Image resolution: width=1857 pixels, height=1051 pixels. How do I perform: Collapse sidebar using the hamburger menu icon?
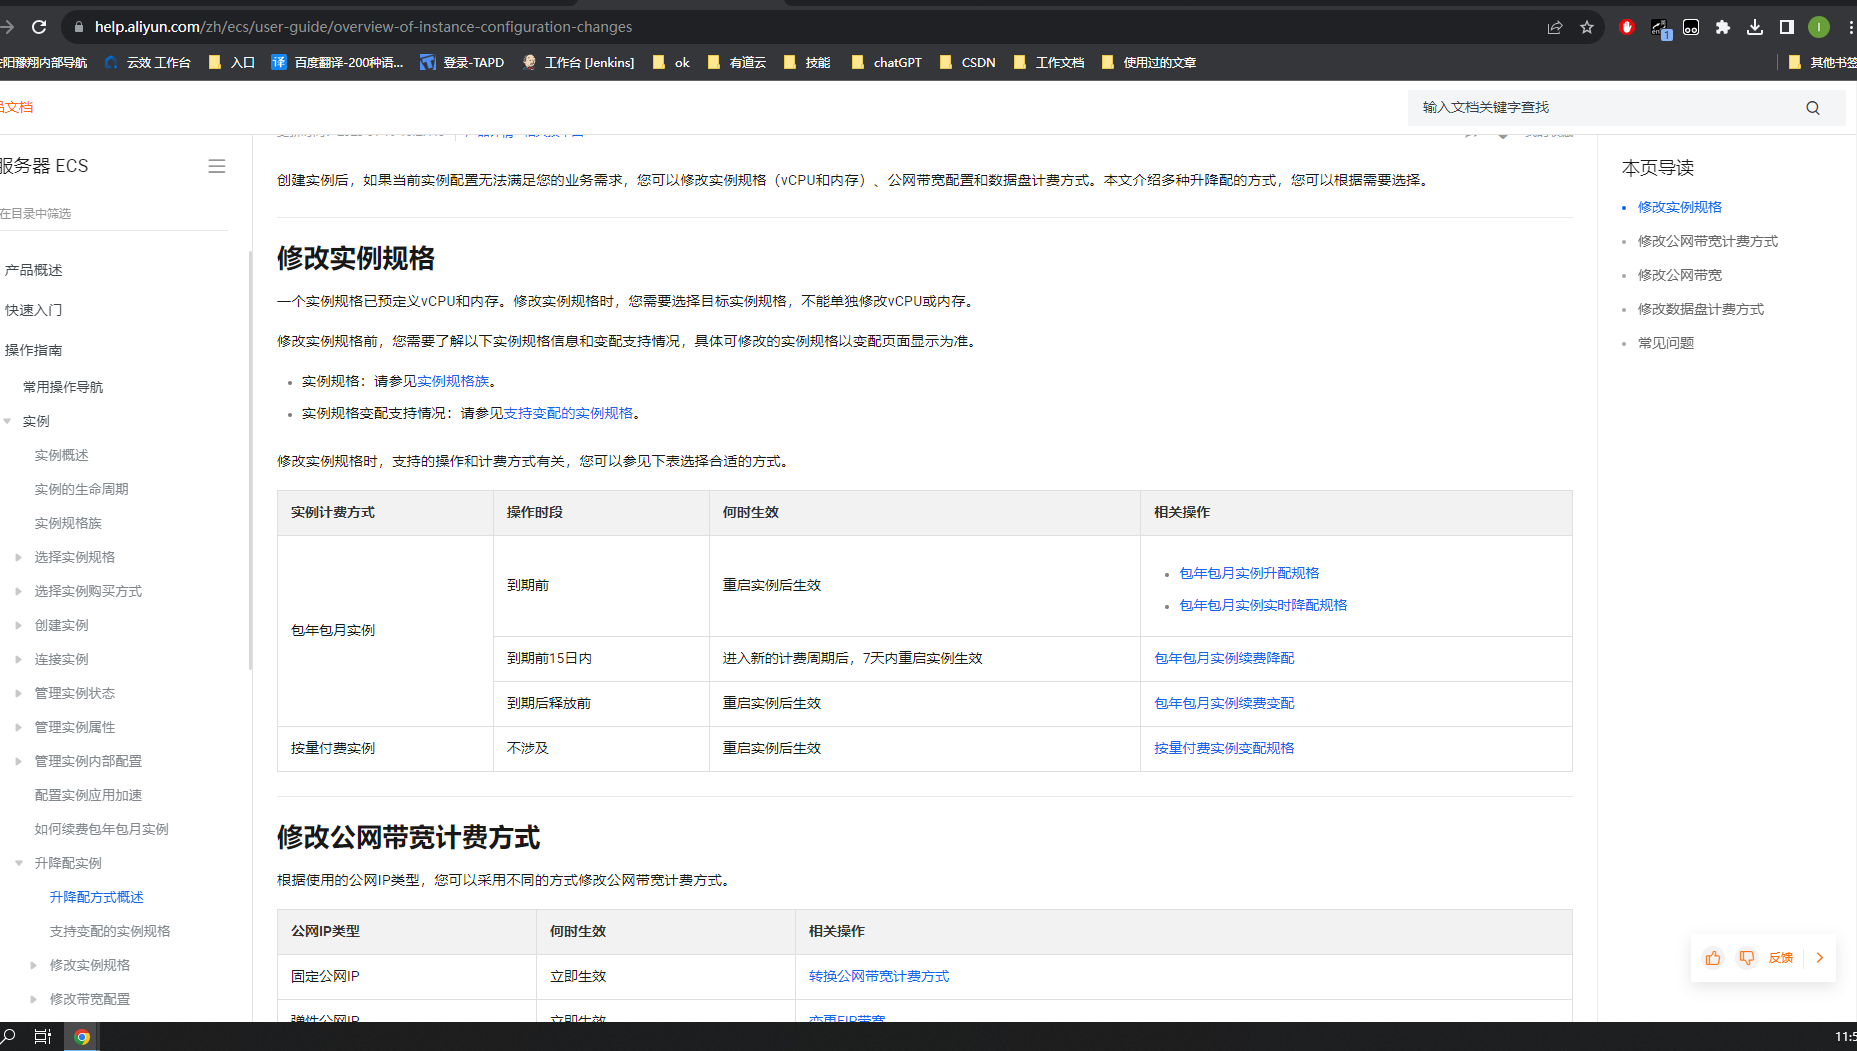coord(216,166)
